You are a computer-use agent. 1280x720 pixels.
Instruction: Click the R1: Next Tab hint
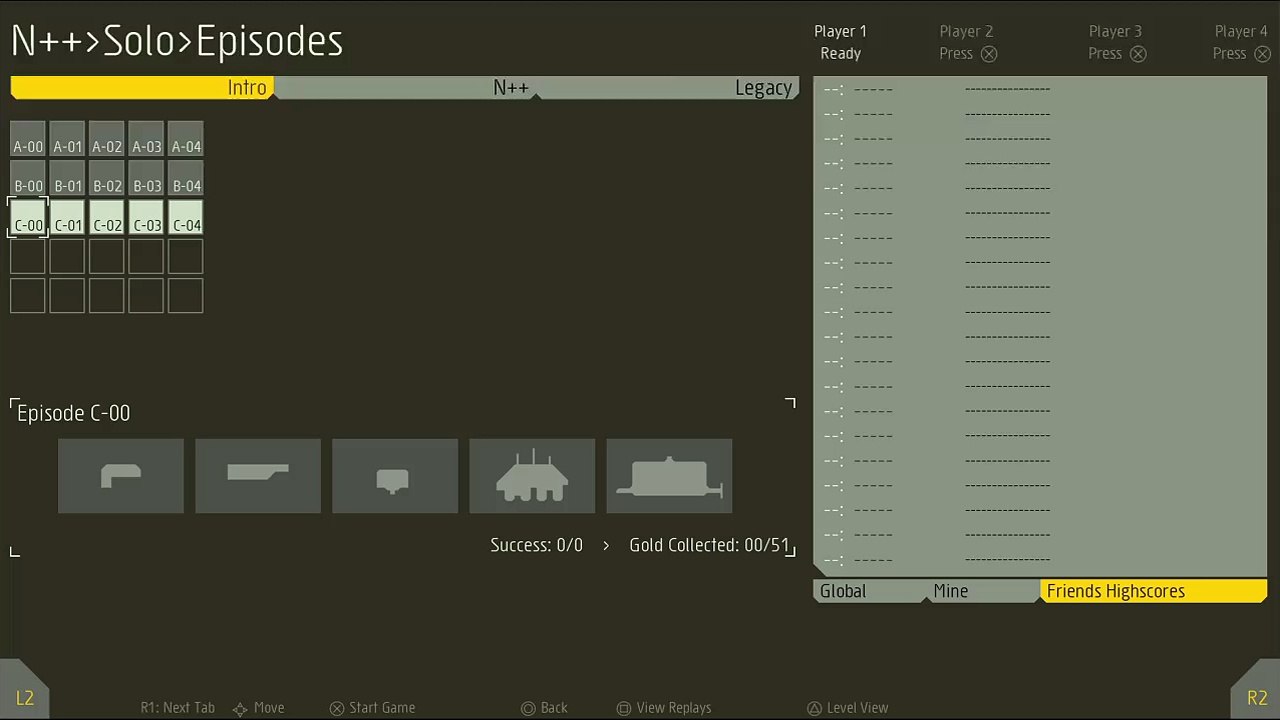coord(178,708)
